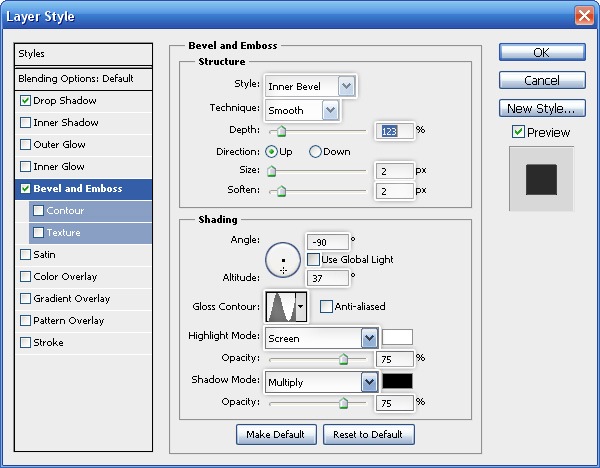This screenshot has height=468, width=600.
Task: Select Blending Options: Default entry
Action: pyautogui.click(x=83, y=79)
